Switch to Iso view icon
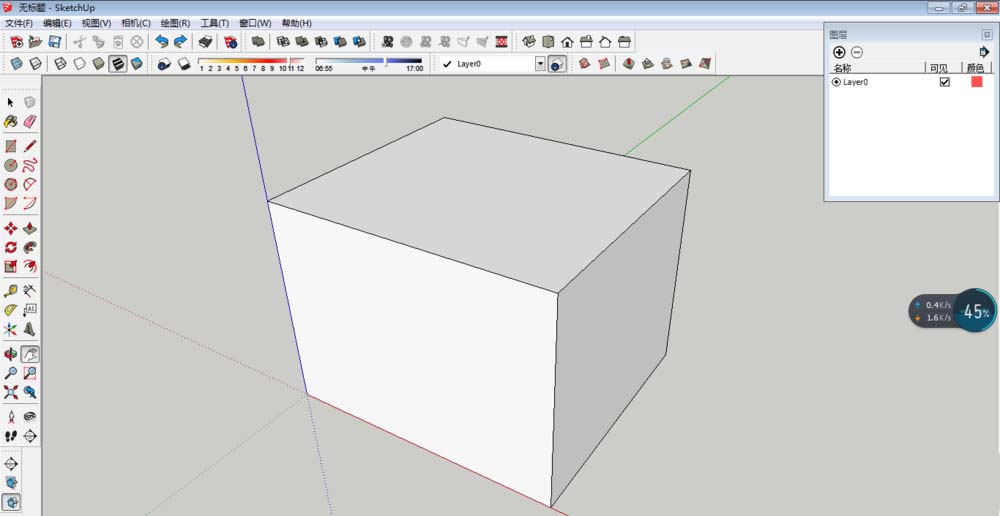The height and width of the screenshot is (516, 1000). tap(529, 42)
